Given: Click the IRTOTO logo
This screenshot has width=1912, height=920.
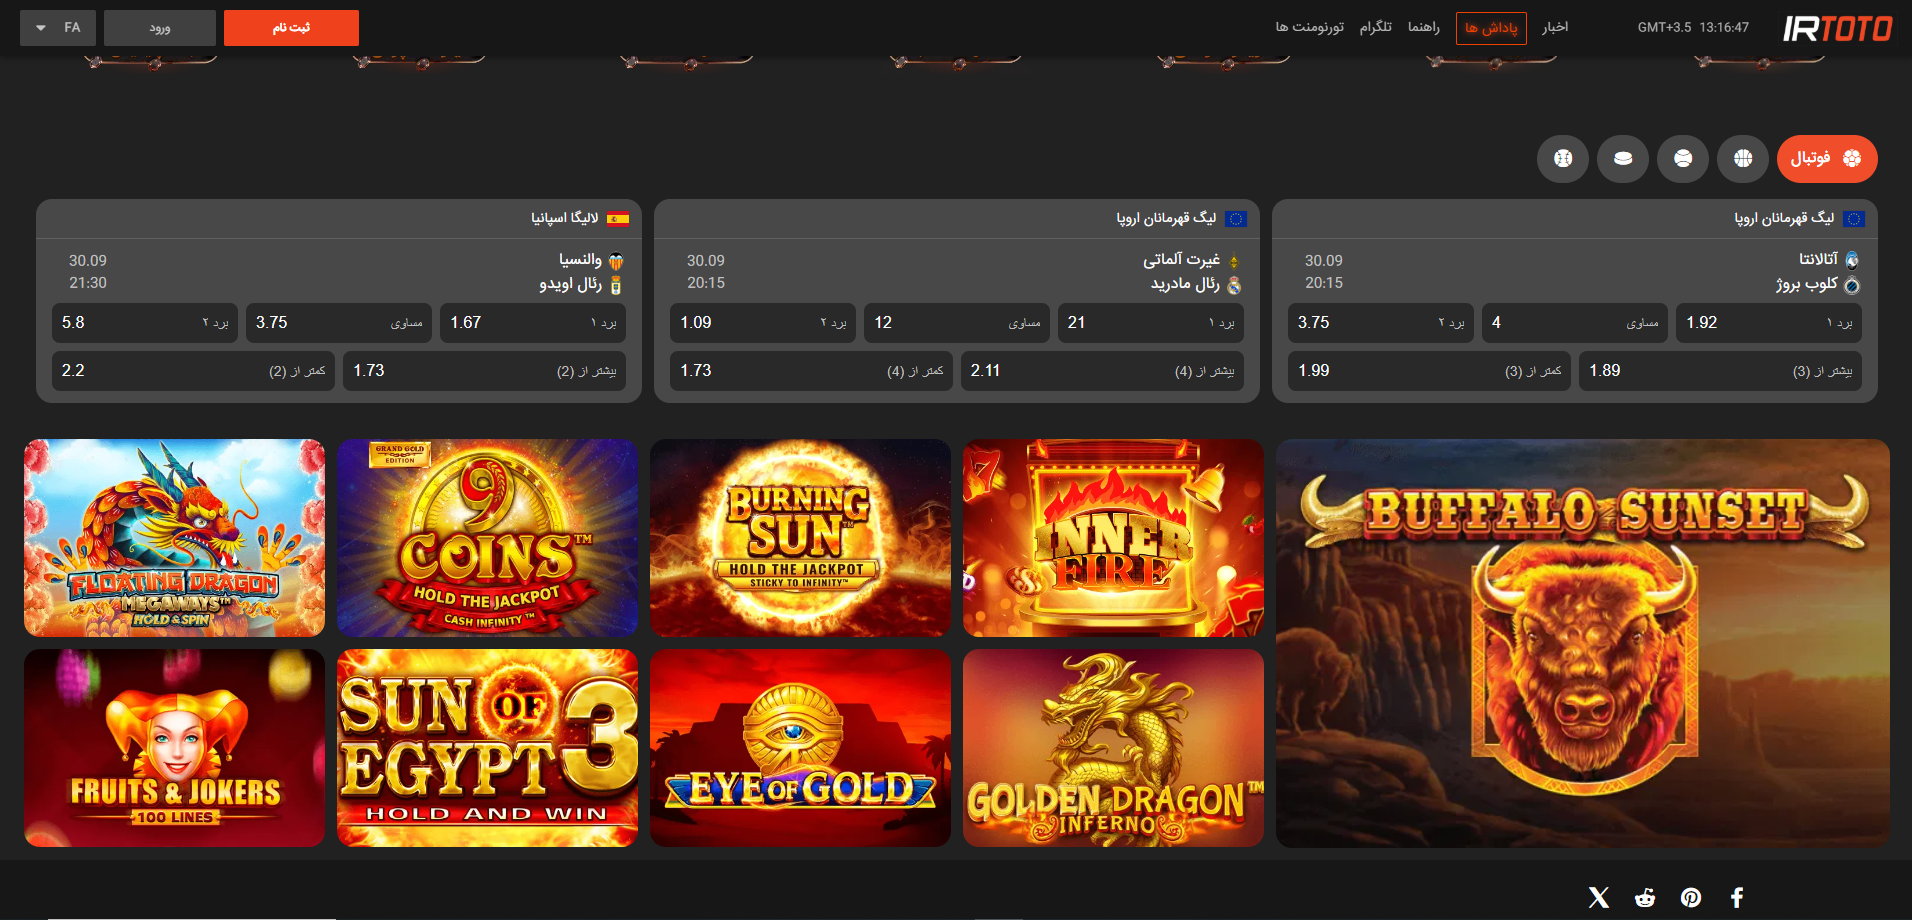Looking at the screenshot, I should click(x=1837, y=28).
